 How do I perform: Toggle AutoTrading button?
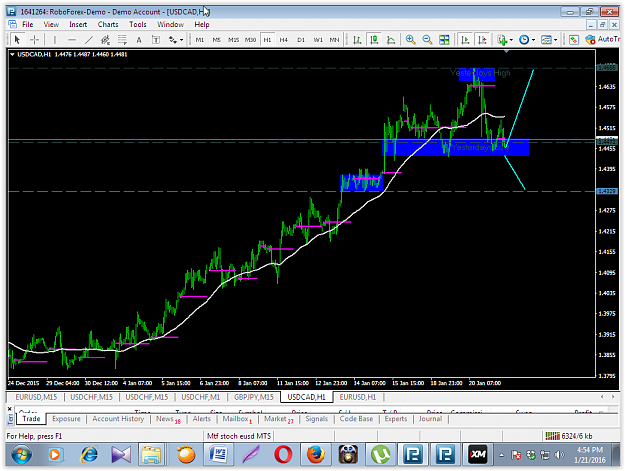coord(602,39)
